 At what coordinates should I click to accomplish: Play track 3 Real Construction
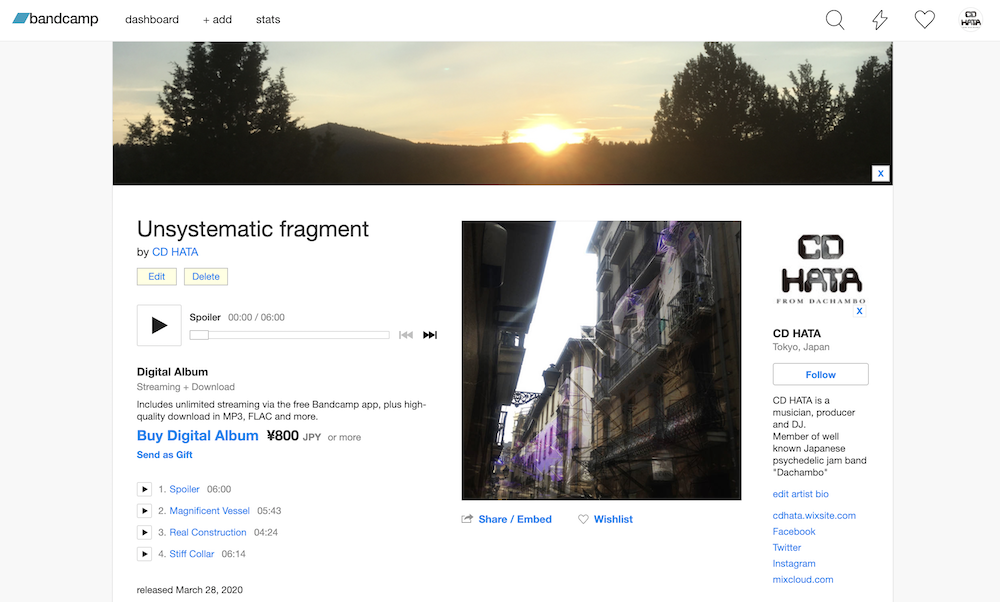144,532
